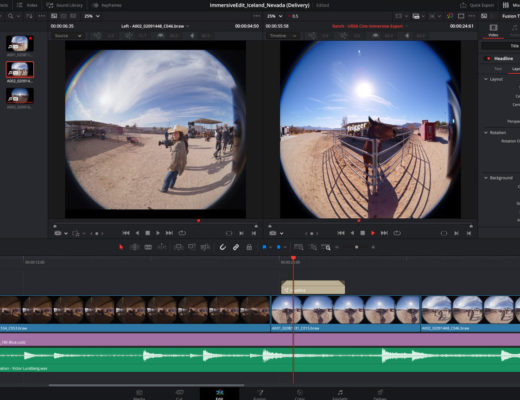
Task: Stop playback in the timeline viewer
Action: [363, 233]
